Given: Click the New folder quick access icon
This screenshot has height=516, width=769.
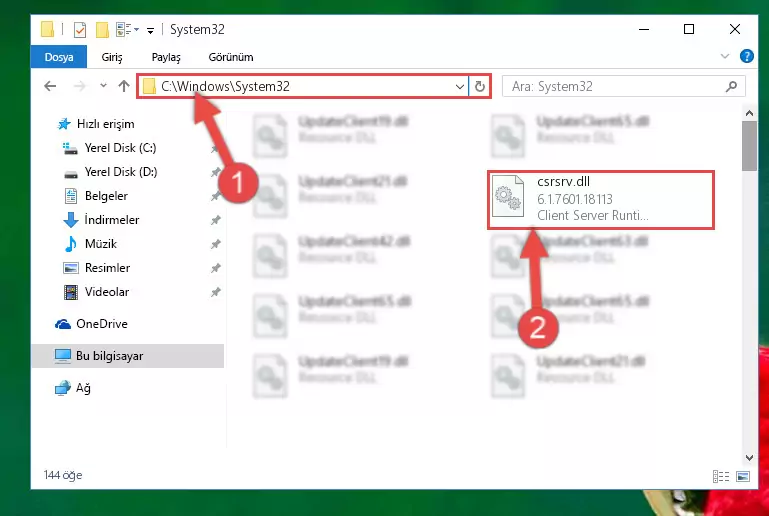Looking at the screenshot, I should pyautogui.click(x=102, y=30).
